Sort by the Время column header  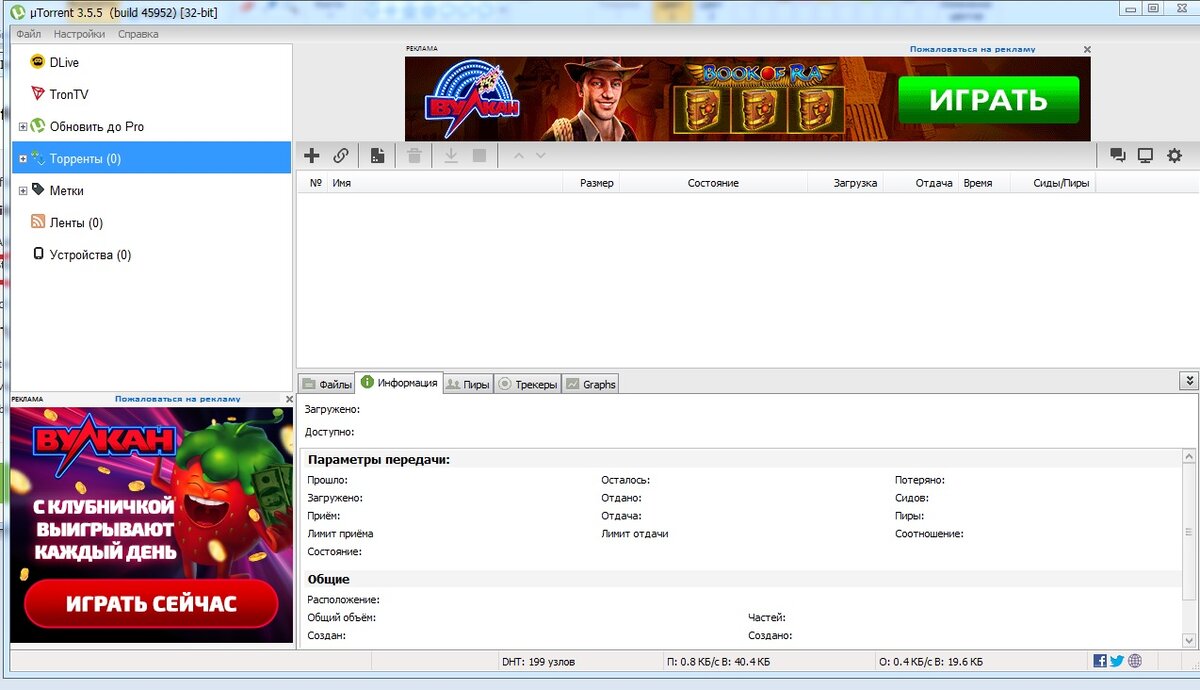click(x=984, y=183)
